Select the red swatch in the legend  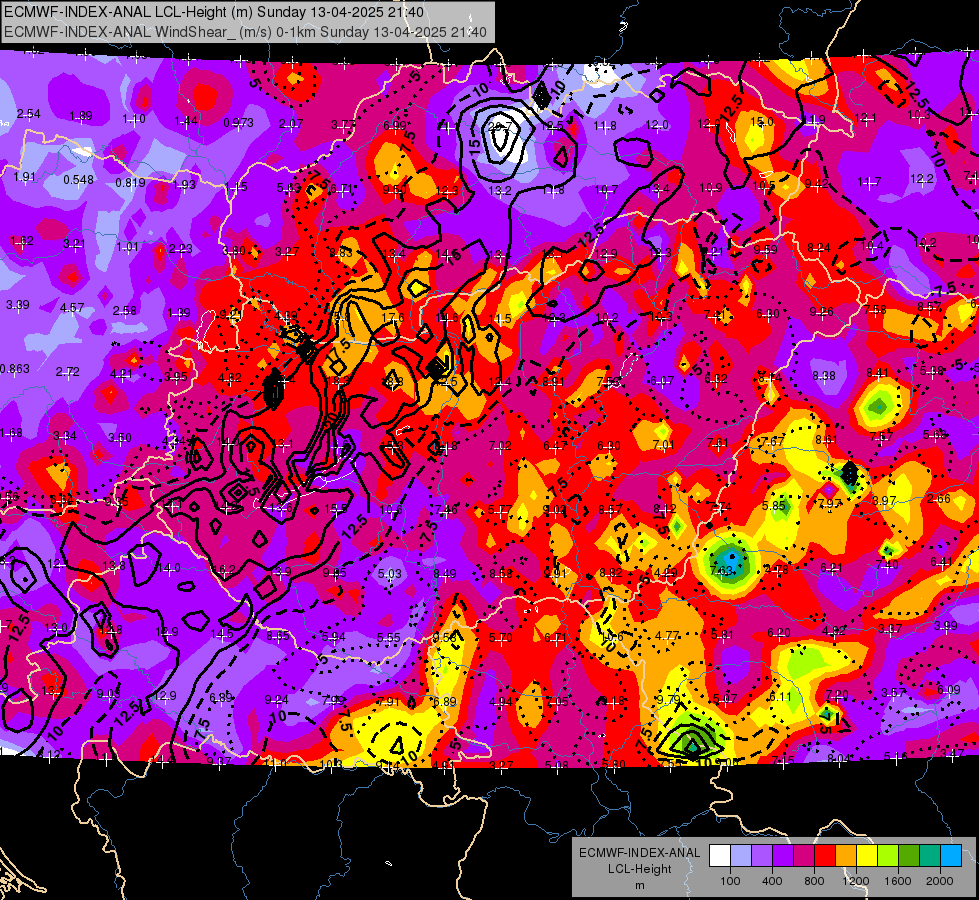pyautogui.click(x=825, y=856)
